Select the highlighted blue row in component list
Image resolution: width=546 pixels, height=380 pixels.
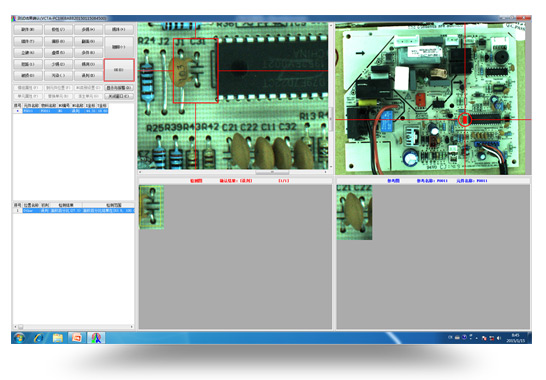pyautogui.click(x=65, y=111)
